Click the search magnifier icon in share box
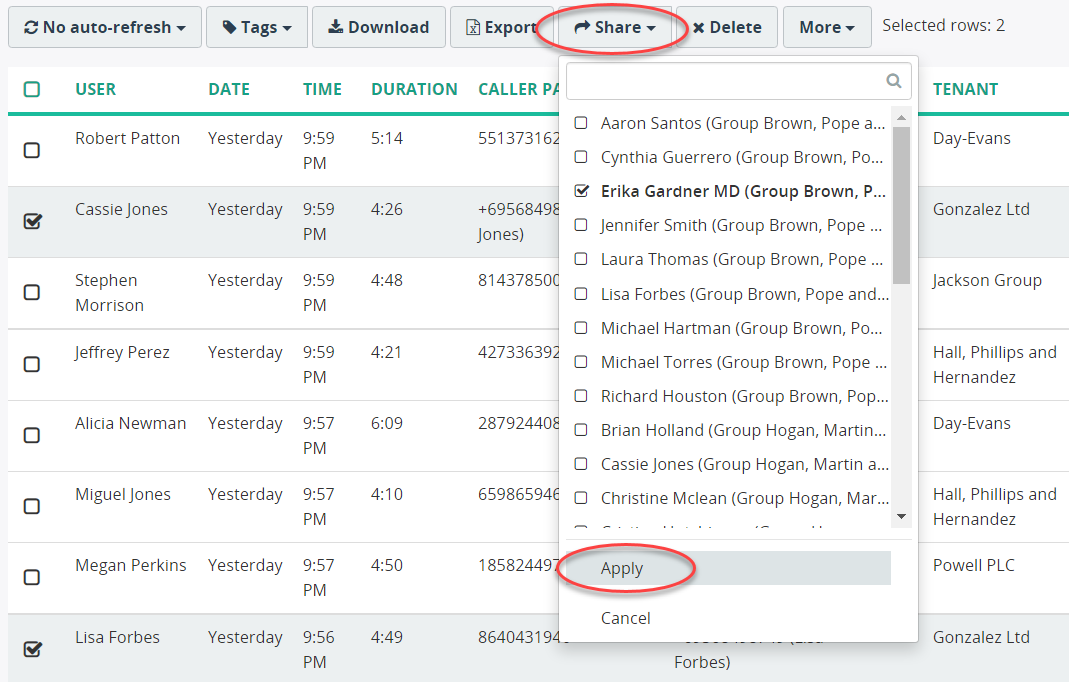 point(893,81)
